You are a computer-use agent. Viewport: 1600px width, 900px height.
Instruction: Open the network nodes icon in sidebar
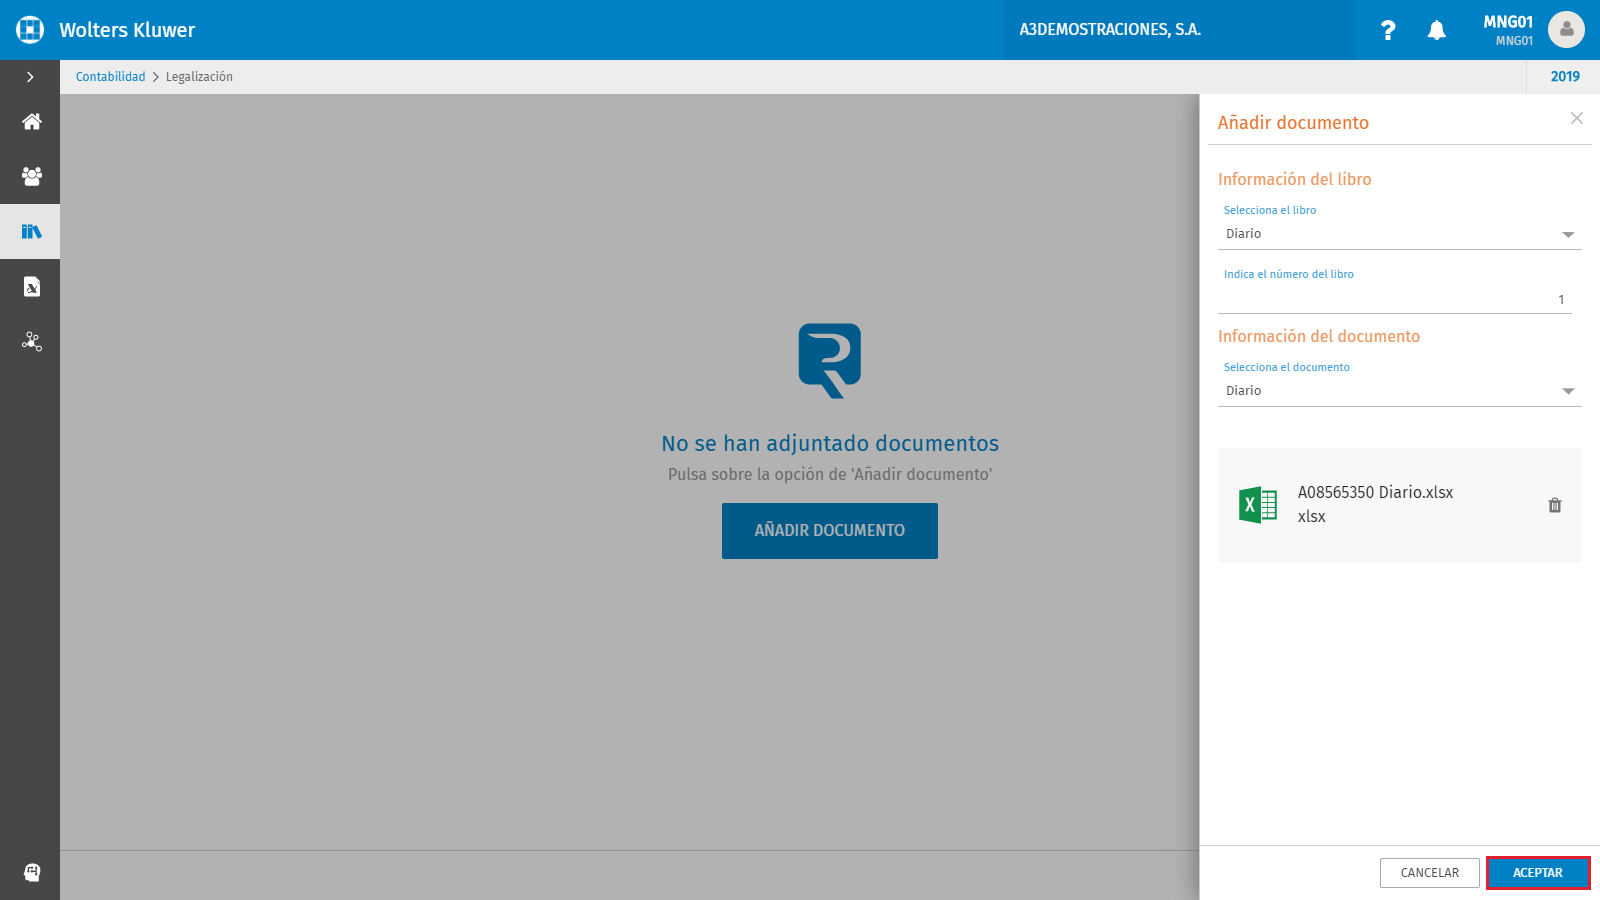[31, 341]
